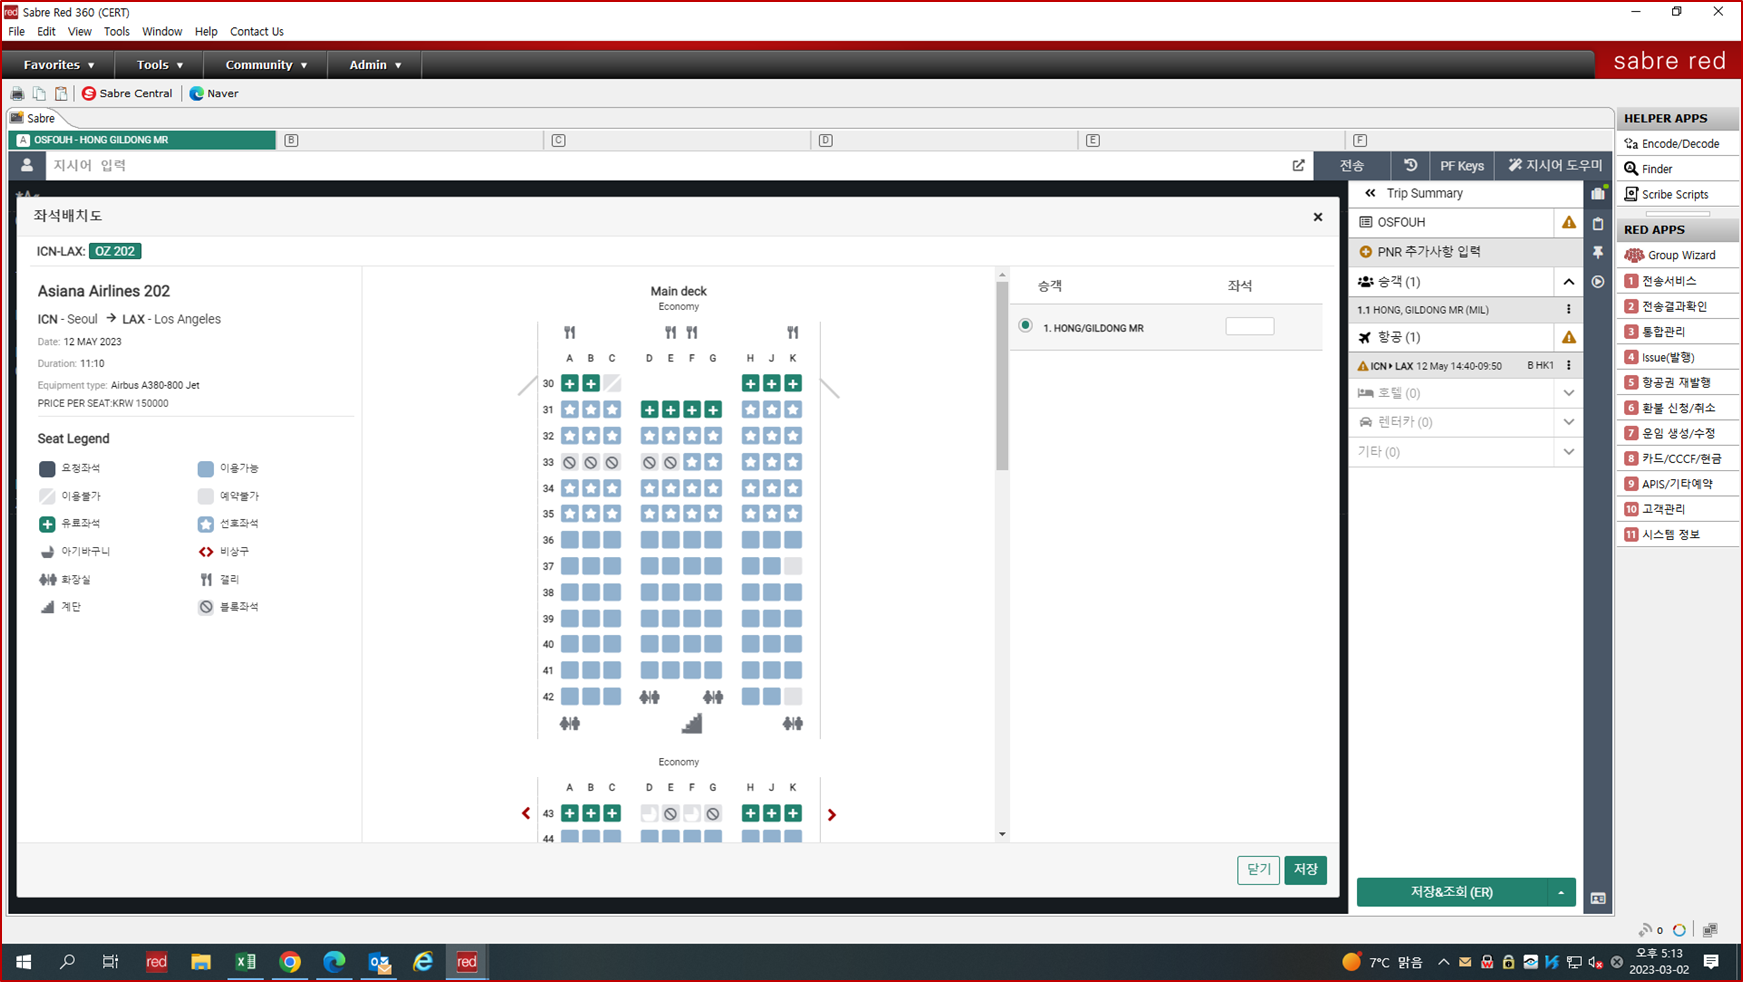The width and height of the screenshot is (1743, 982).
Task: Select blocked seat 33A
Action: pos(570,462)
